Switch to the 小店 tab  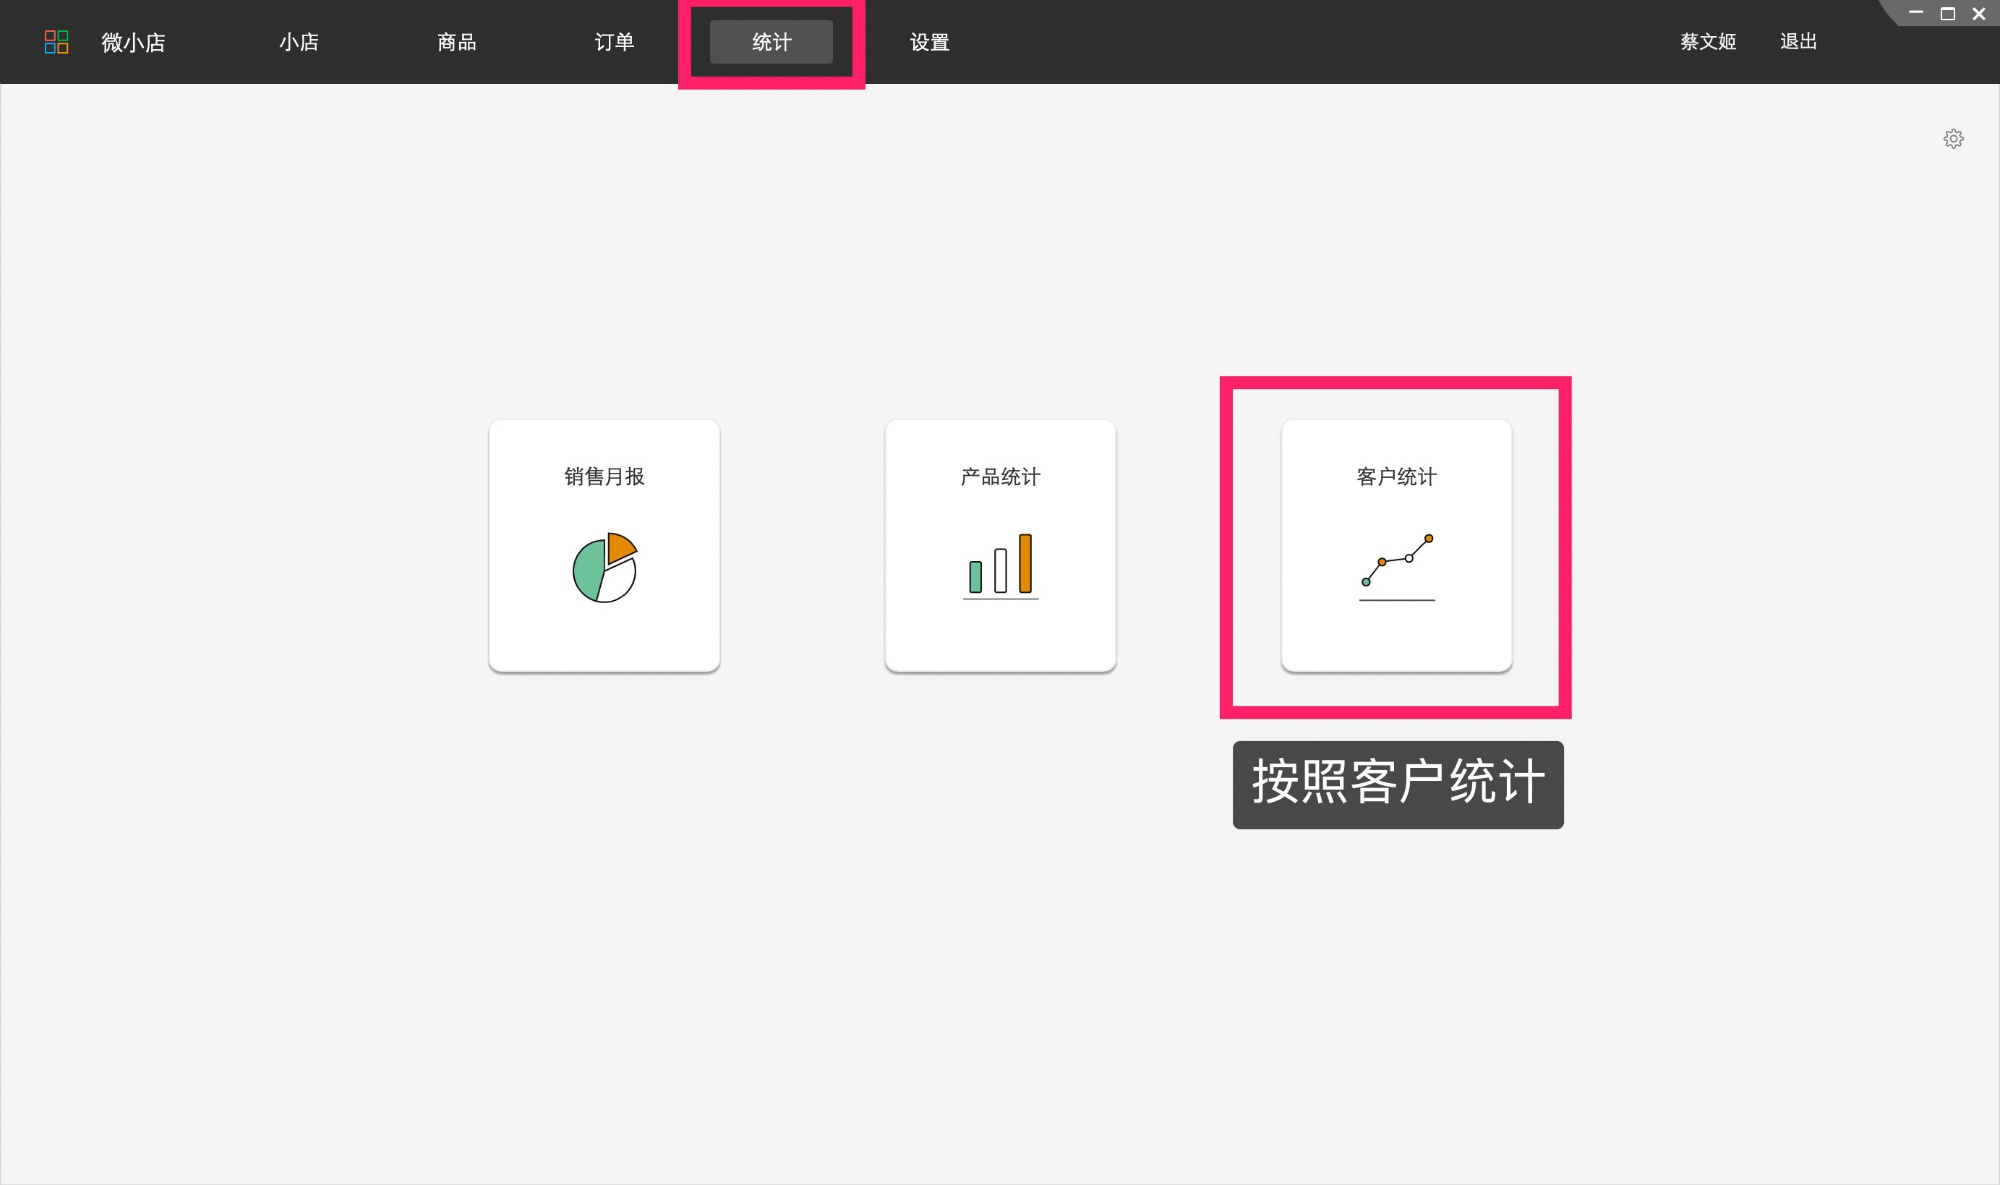(x=298, y=42)
